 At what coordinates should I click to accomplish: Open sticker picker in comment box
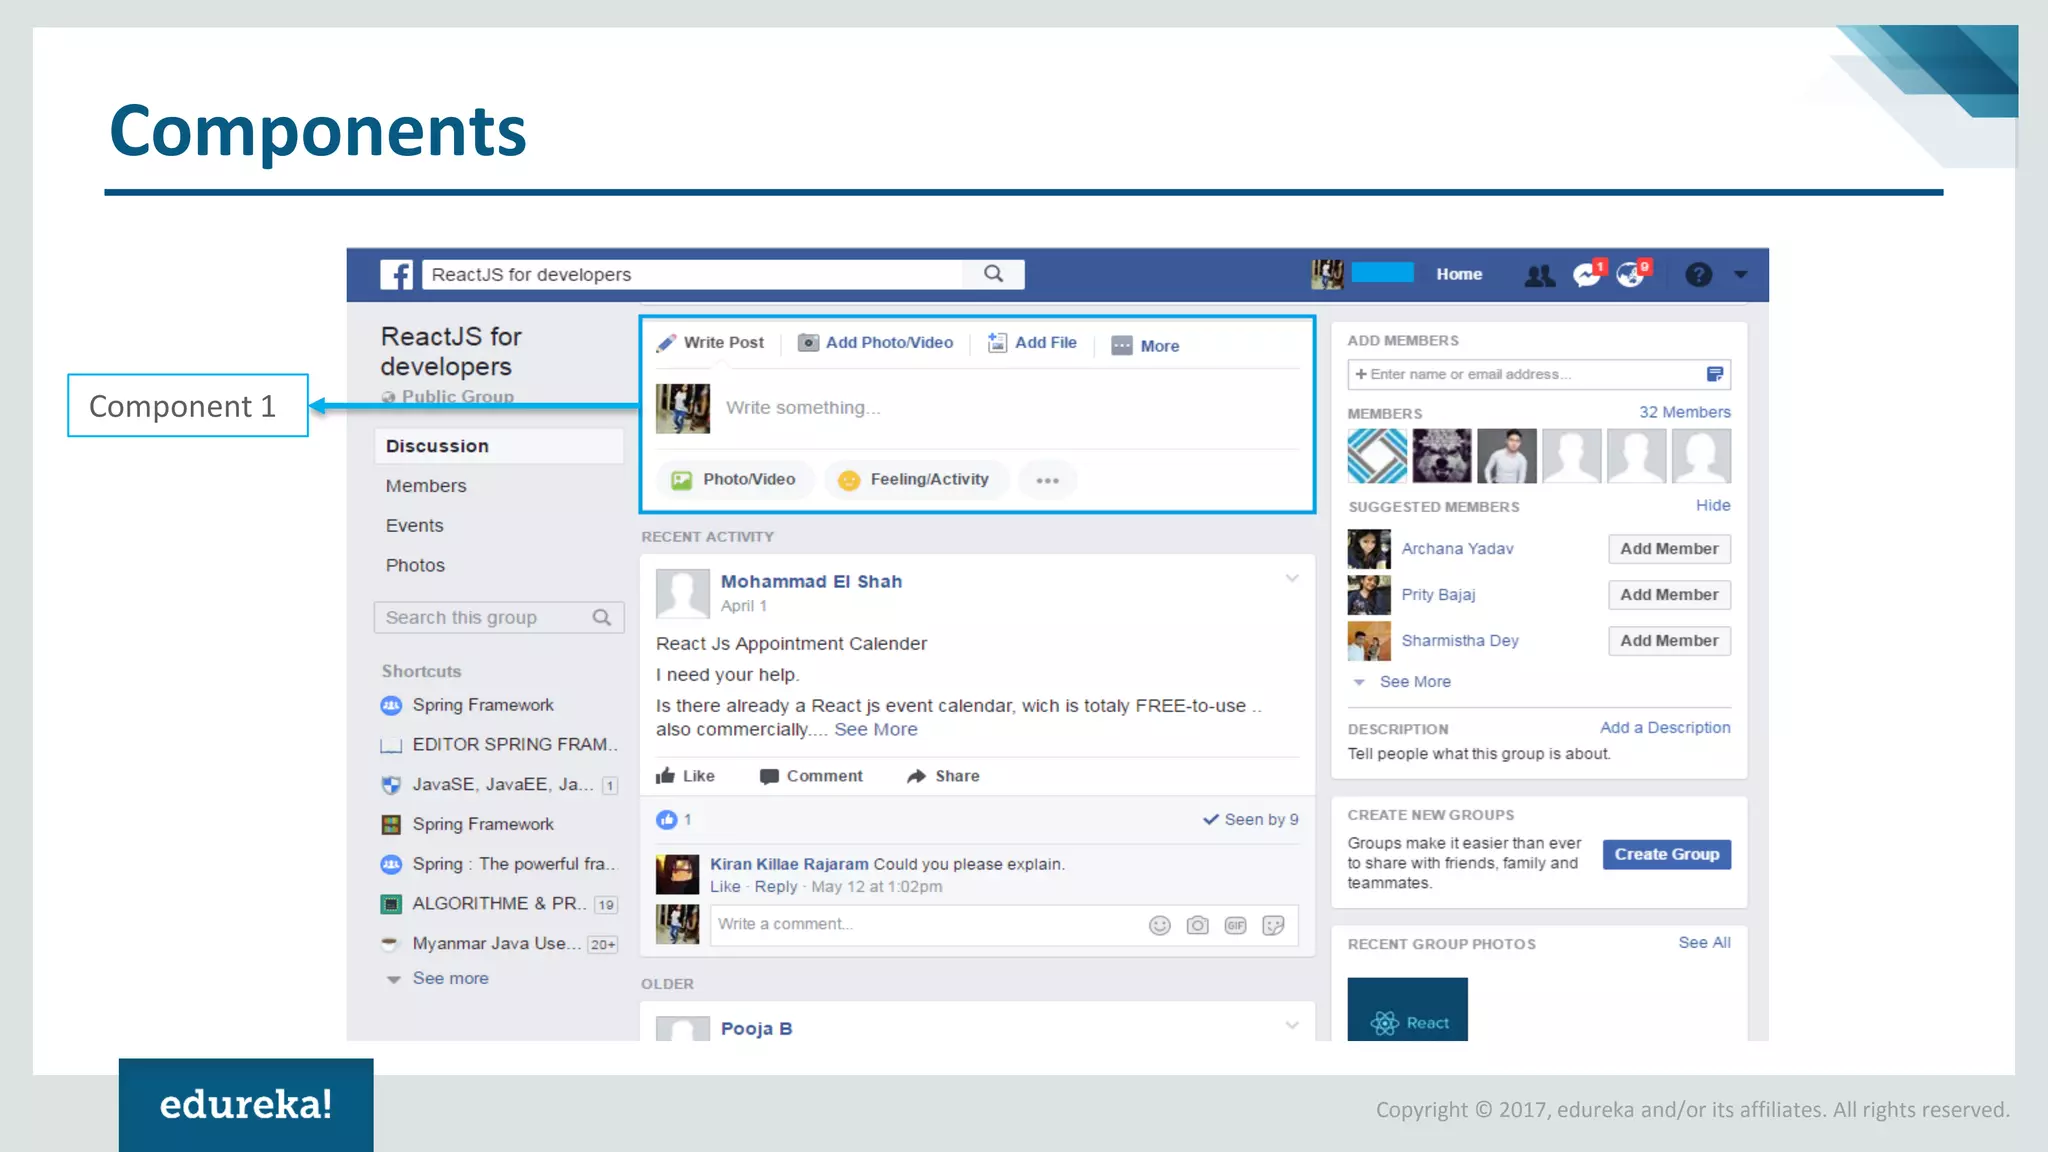click(1274, 926)
